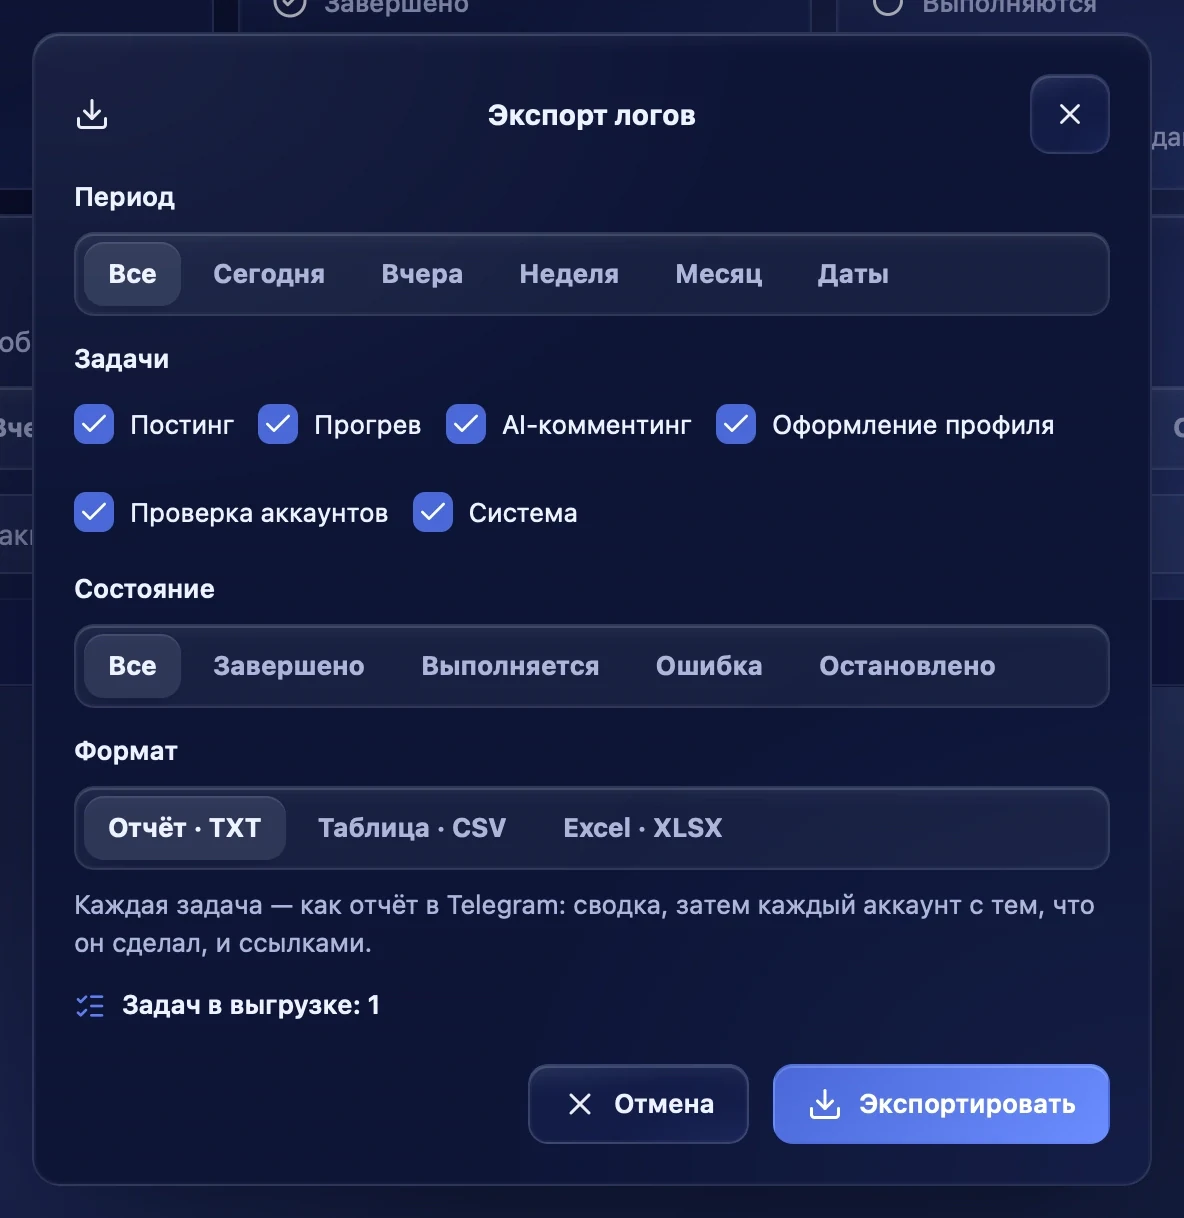This screenshot has height=1218, width=1184.
Task: Pick Excel · XLSX export format
Action: click(x=643, y=828)
